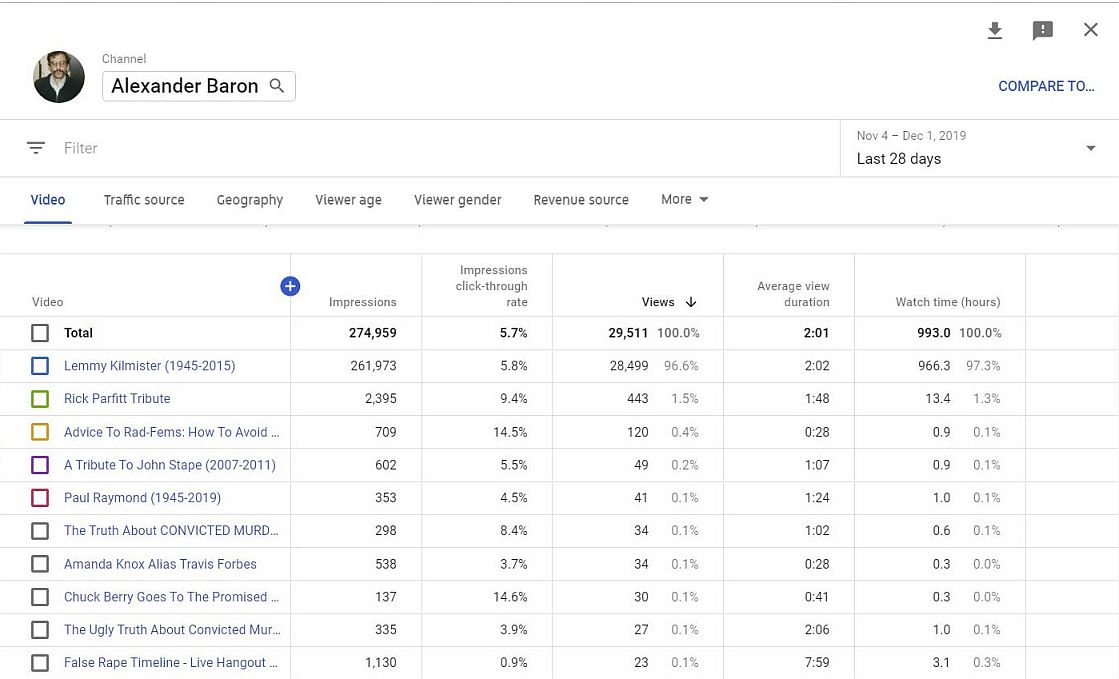The image size is (1119, 679).
Task: Open the Rick Parfitt Tribute video link
Action: pyautogui.click(x=117, y=398)
